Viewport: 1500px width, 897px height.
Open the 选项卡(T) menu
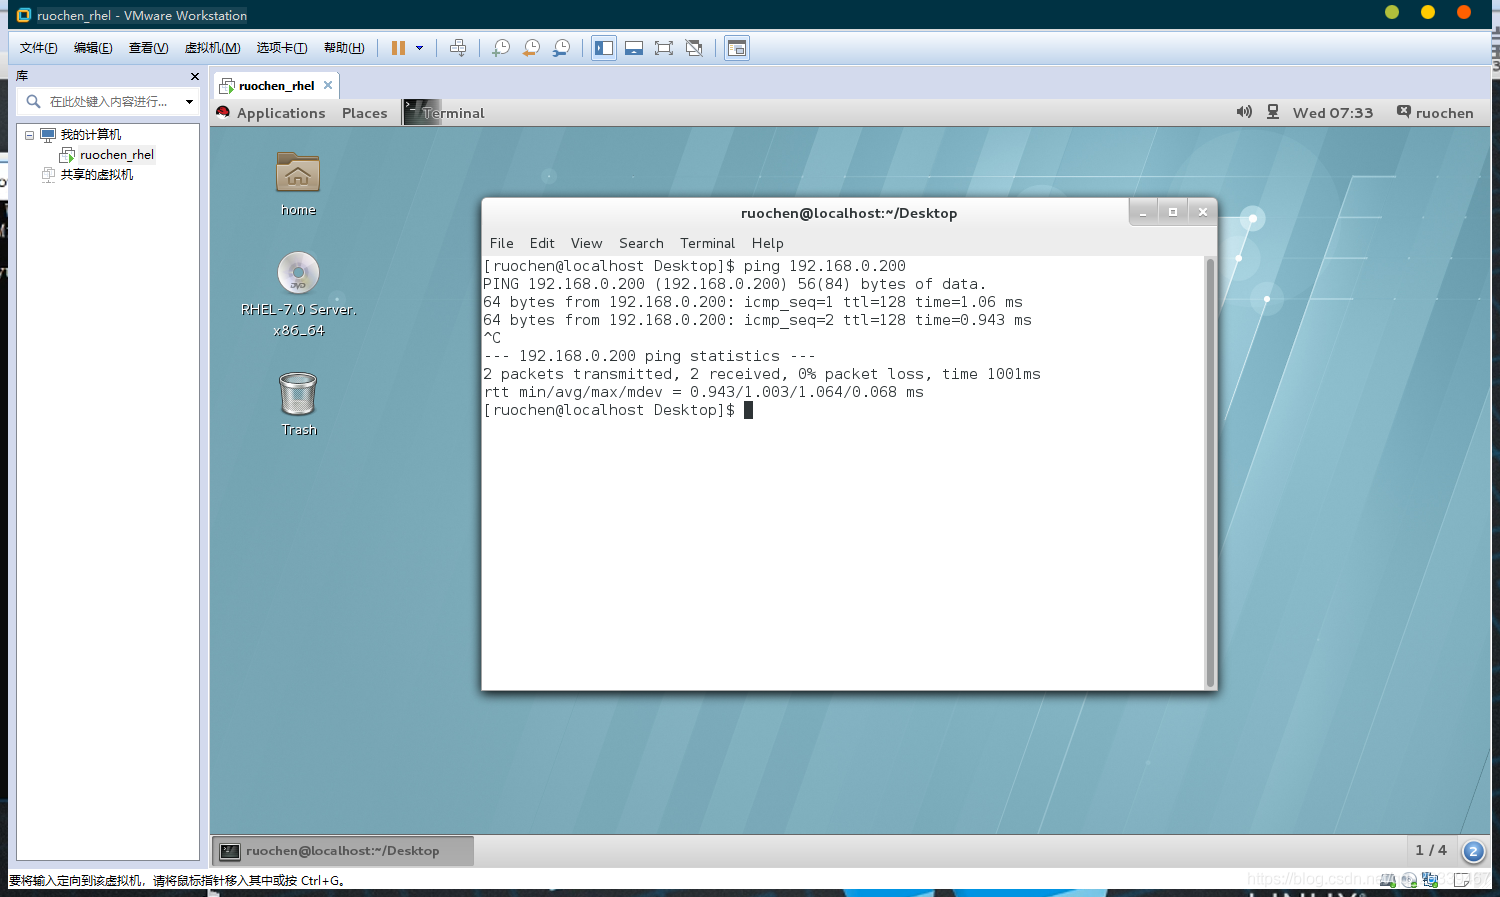tap(282, 48)
